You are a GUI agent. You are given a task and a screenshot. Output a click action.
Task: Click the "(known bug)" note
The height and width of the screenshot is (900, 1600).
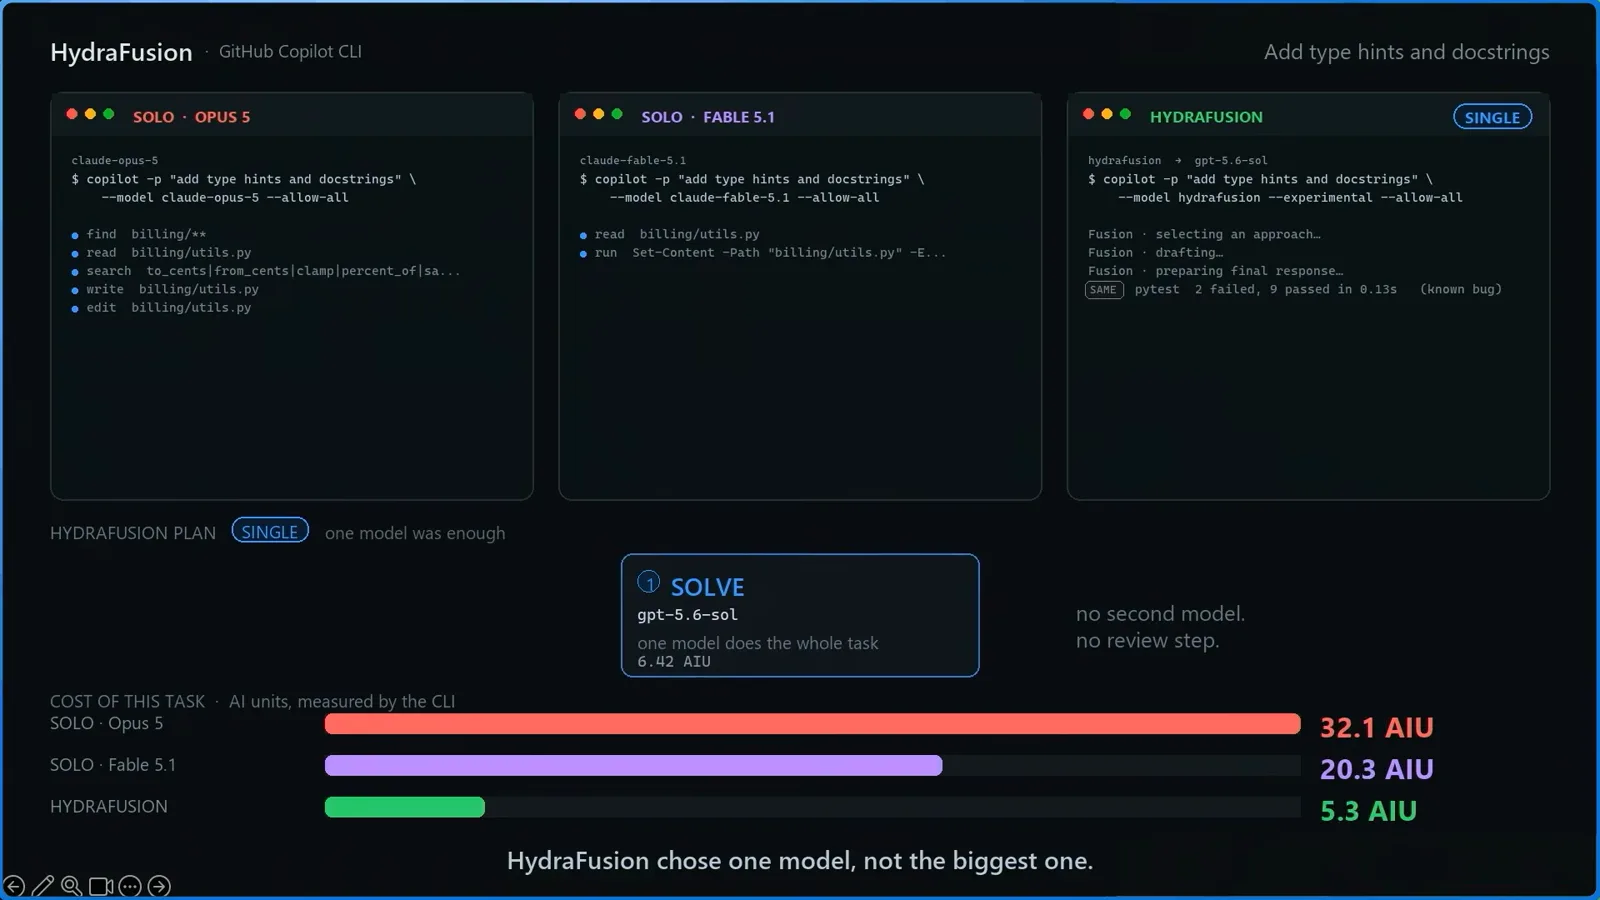point(1461,289)
